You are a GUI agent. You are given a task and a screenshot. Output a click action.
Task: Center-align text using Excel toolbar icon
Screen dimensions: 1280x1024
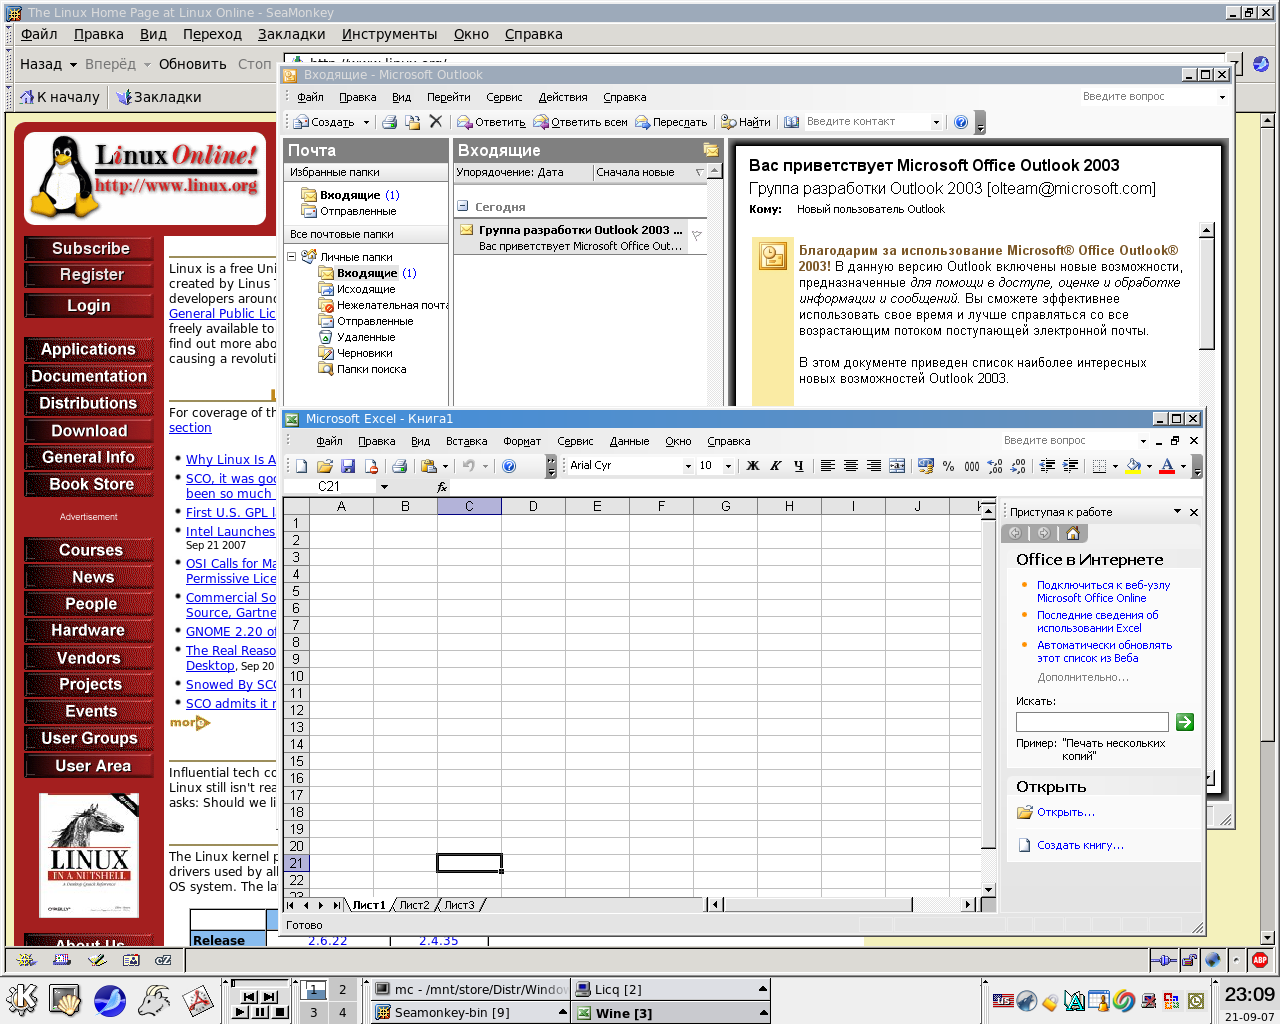[850, 466]
